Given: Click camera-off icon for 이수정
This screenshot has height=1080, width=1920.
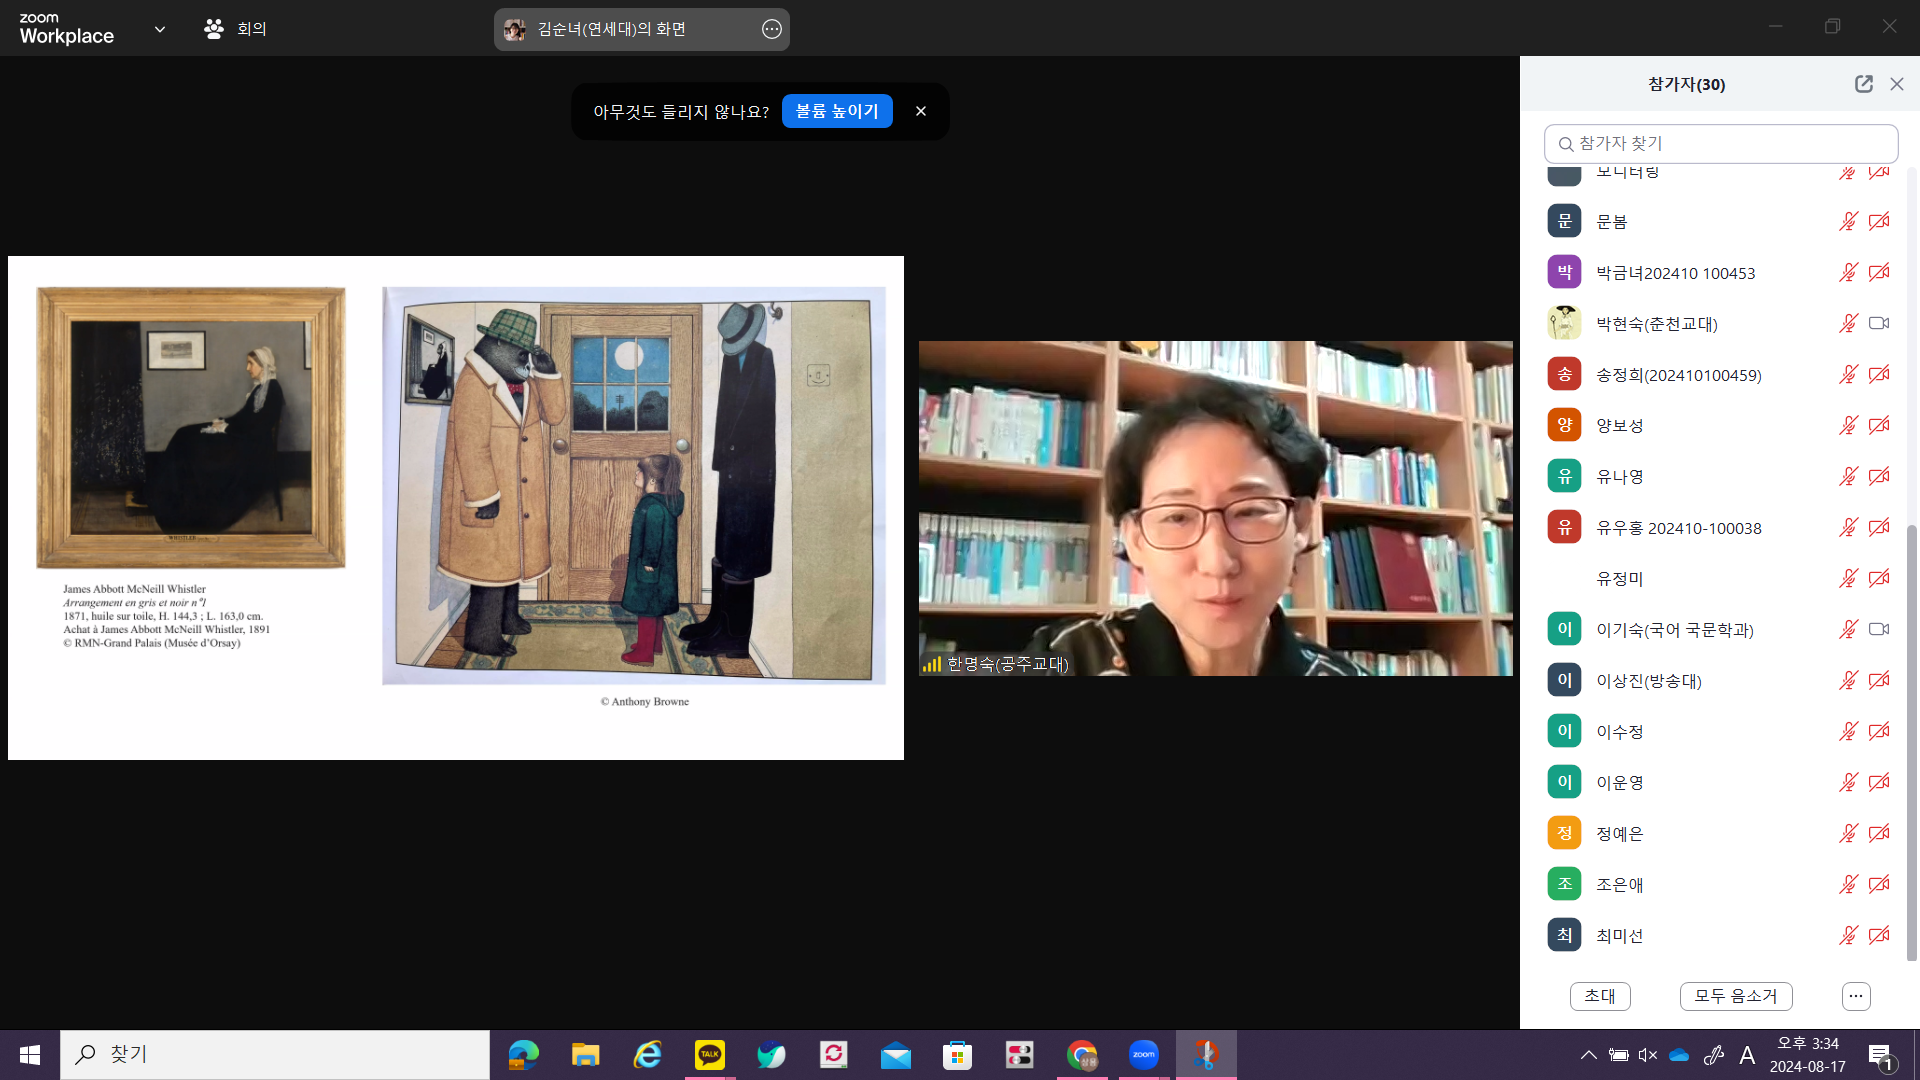Looking at the screenshot, I should pyautogui.click(x=1879, y=731).
